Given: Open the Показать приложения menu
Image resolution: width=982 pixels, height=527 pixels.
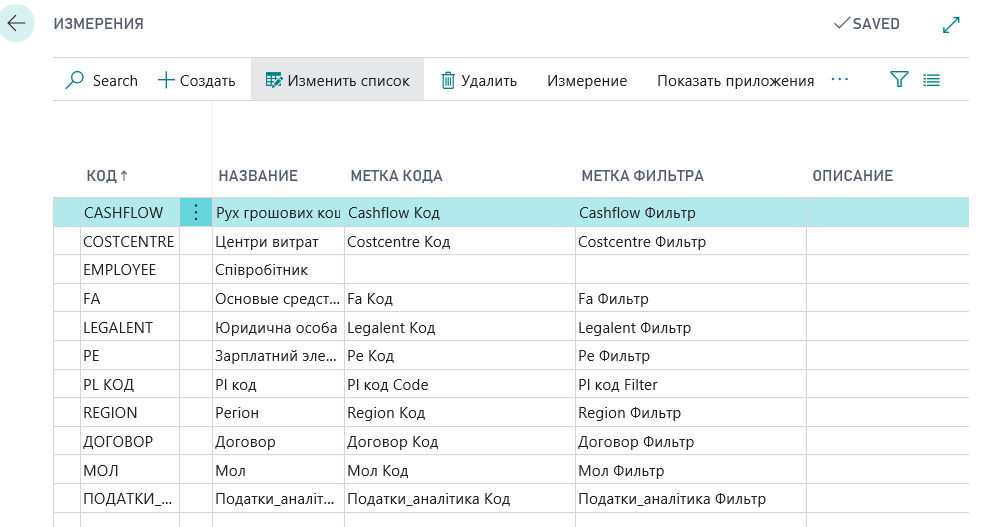Looking at the screenshot, I should [x=735, y=81].
